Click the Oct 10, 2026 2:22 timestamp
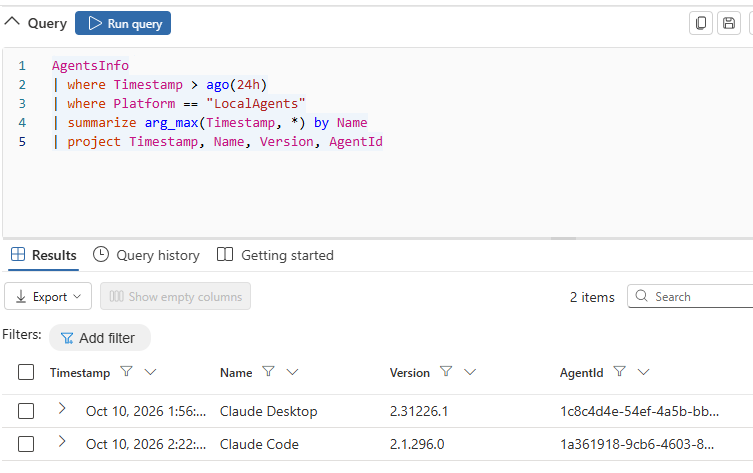Viewport: 753px width, 473px height. [146, 444]
